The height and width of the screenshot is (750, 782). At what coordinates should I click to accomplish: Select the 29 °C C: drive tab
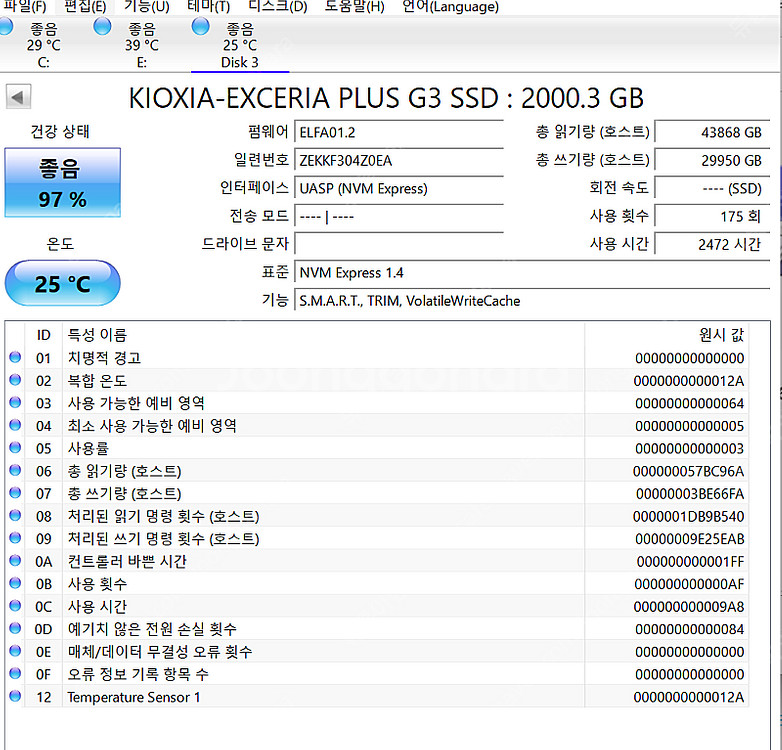43,45
